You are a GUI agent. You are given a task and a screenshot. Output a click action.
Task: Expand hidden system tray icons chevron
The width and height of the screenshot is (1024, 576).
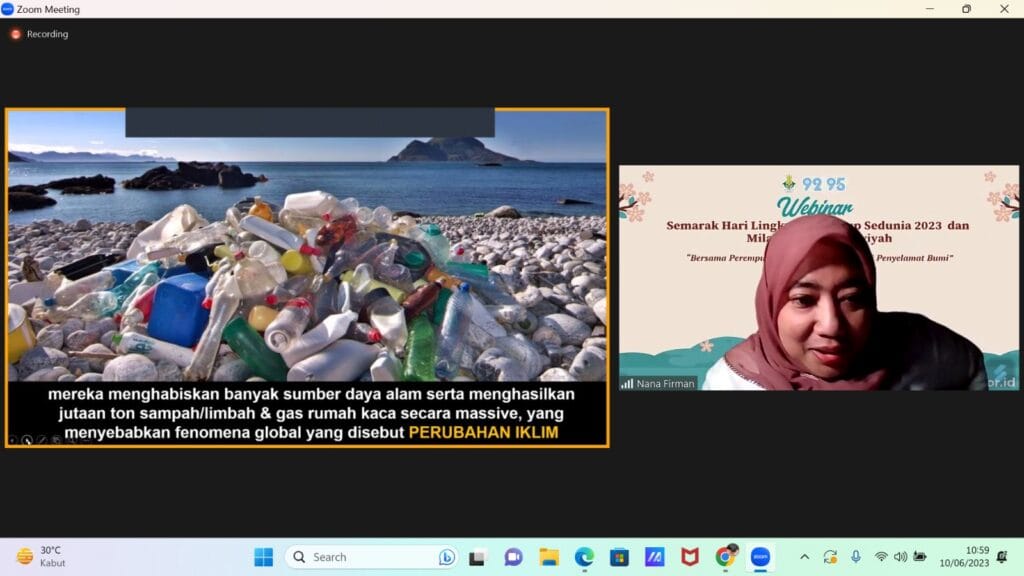pyautogui.click(x=804, y=557)
